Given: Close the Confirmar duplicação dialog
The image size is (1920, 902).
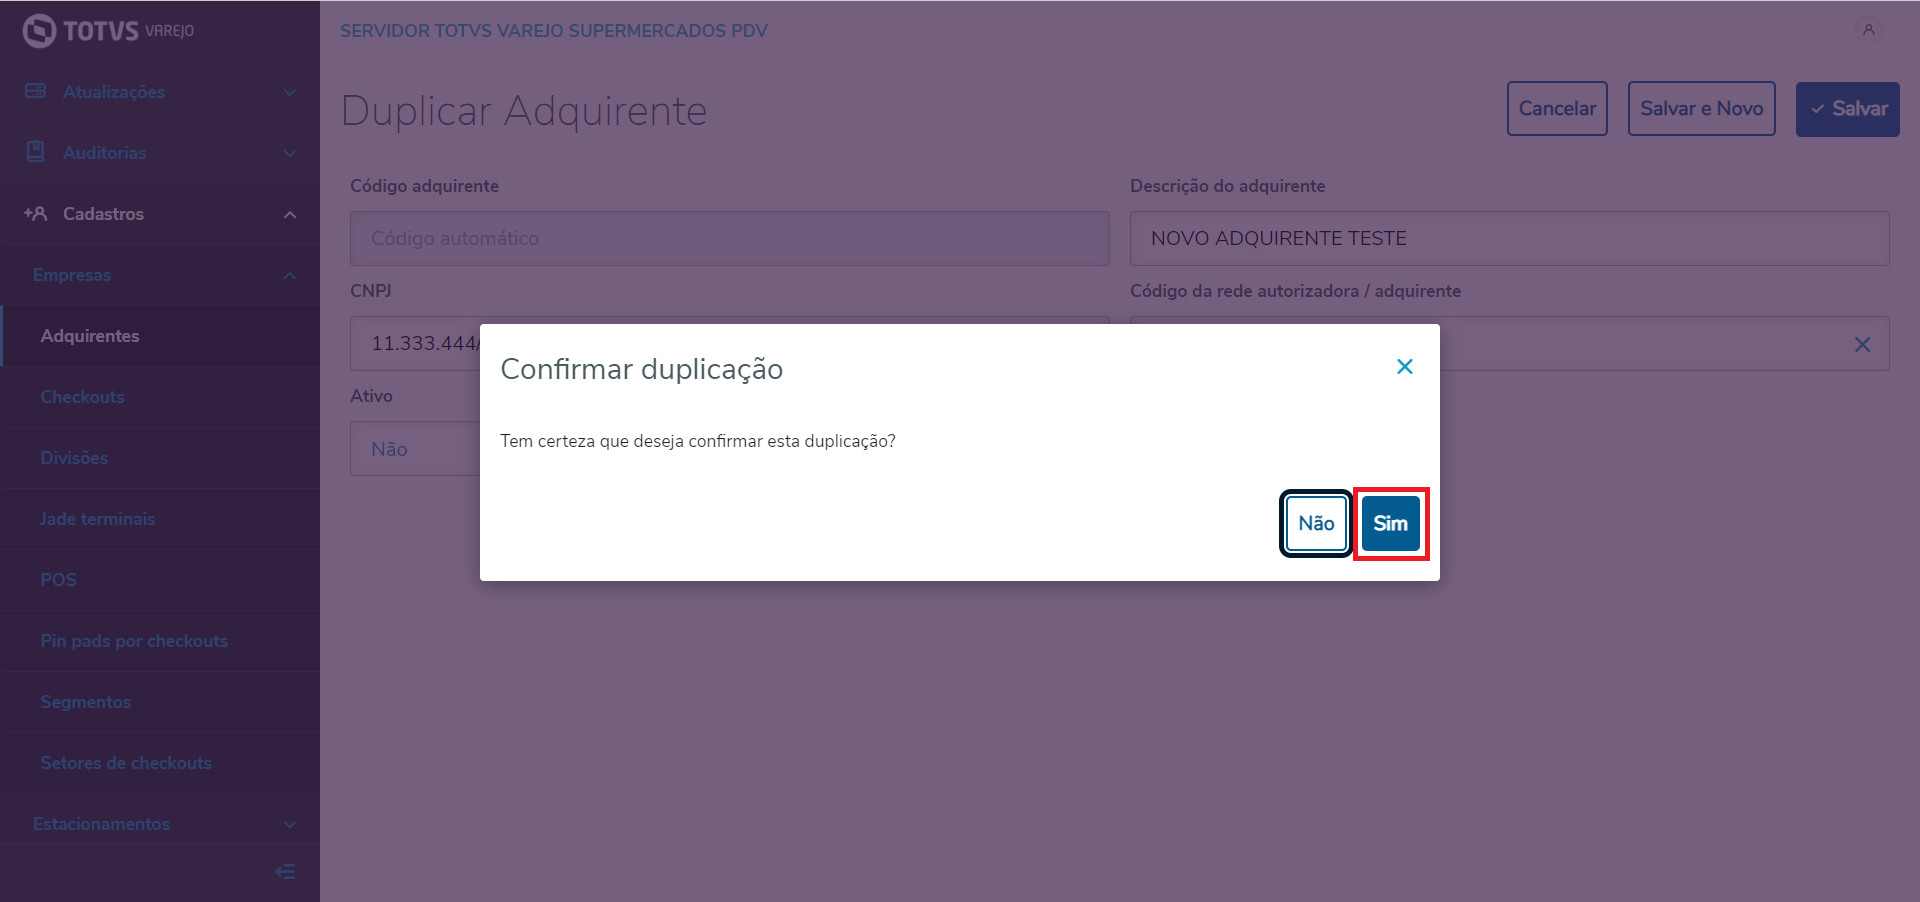Looking at the screenshot, I should [x=1404, y=366].
